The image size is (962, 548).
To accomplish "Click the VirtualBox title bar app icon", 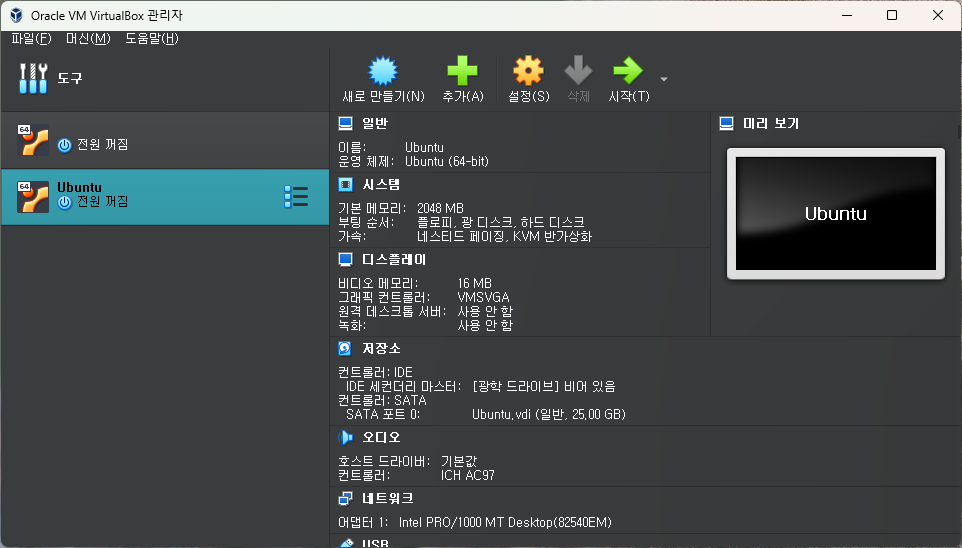I will click(x=17, y=15).
